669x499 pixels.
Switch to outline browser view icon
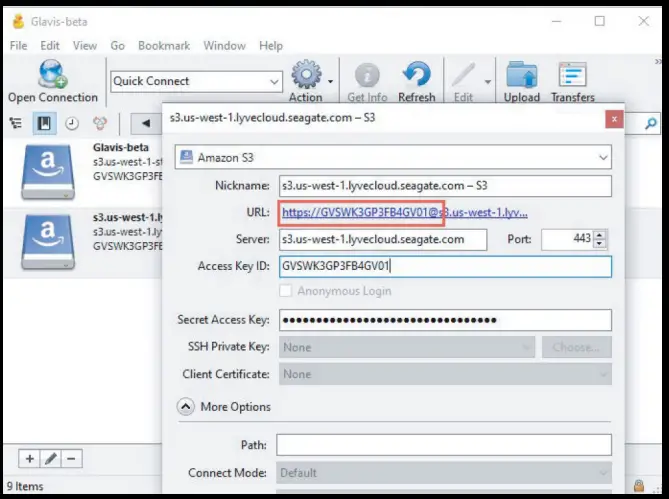pyautogui.click(x=16, y=123)
